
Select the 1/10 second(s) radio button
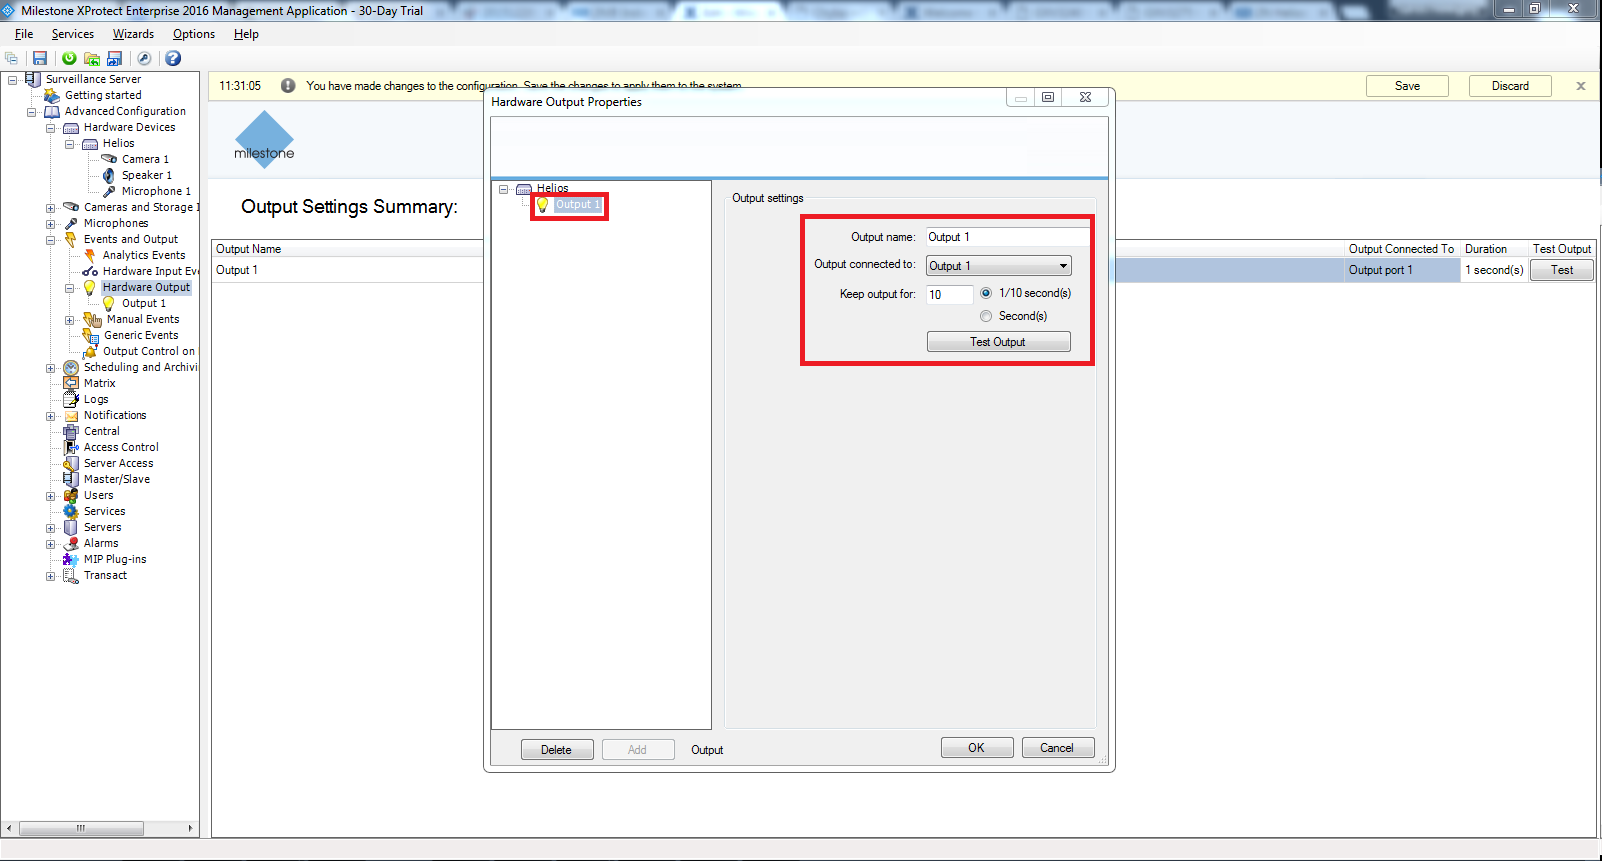click(x=986, y=293)
